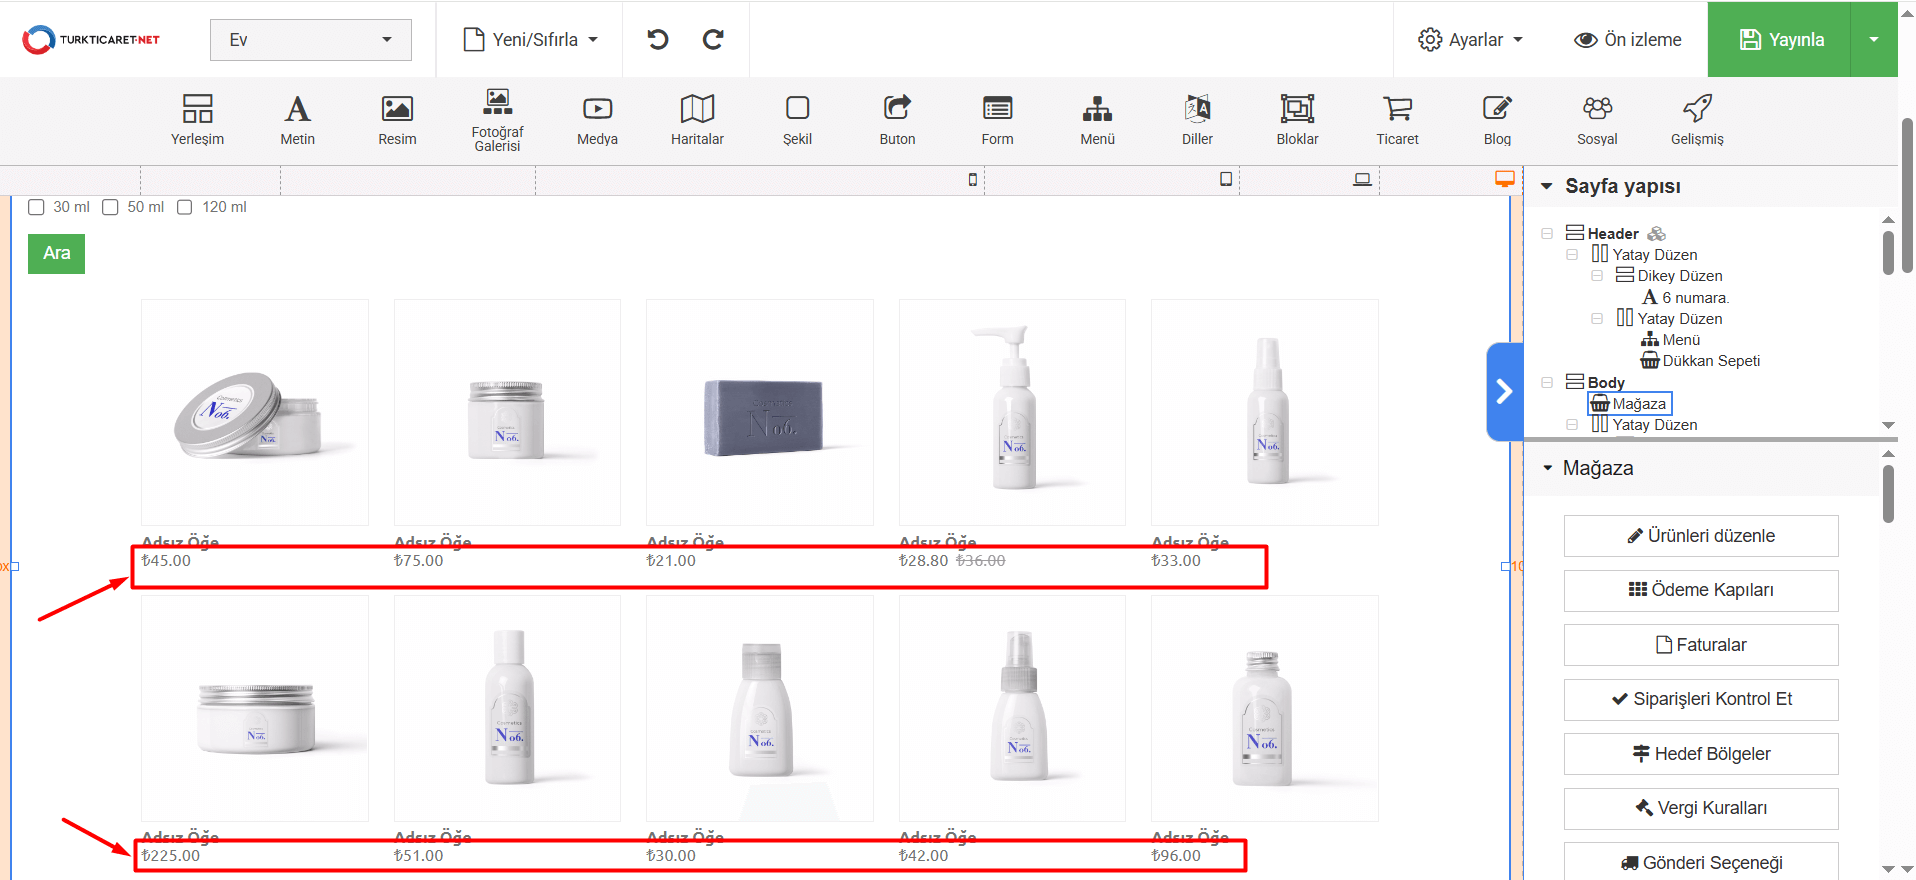Select the Metin text tool
This screenshot has width=1916, height=880.
297,119
